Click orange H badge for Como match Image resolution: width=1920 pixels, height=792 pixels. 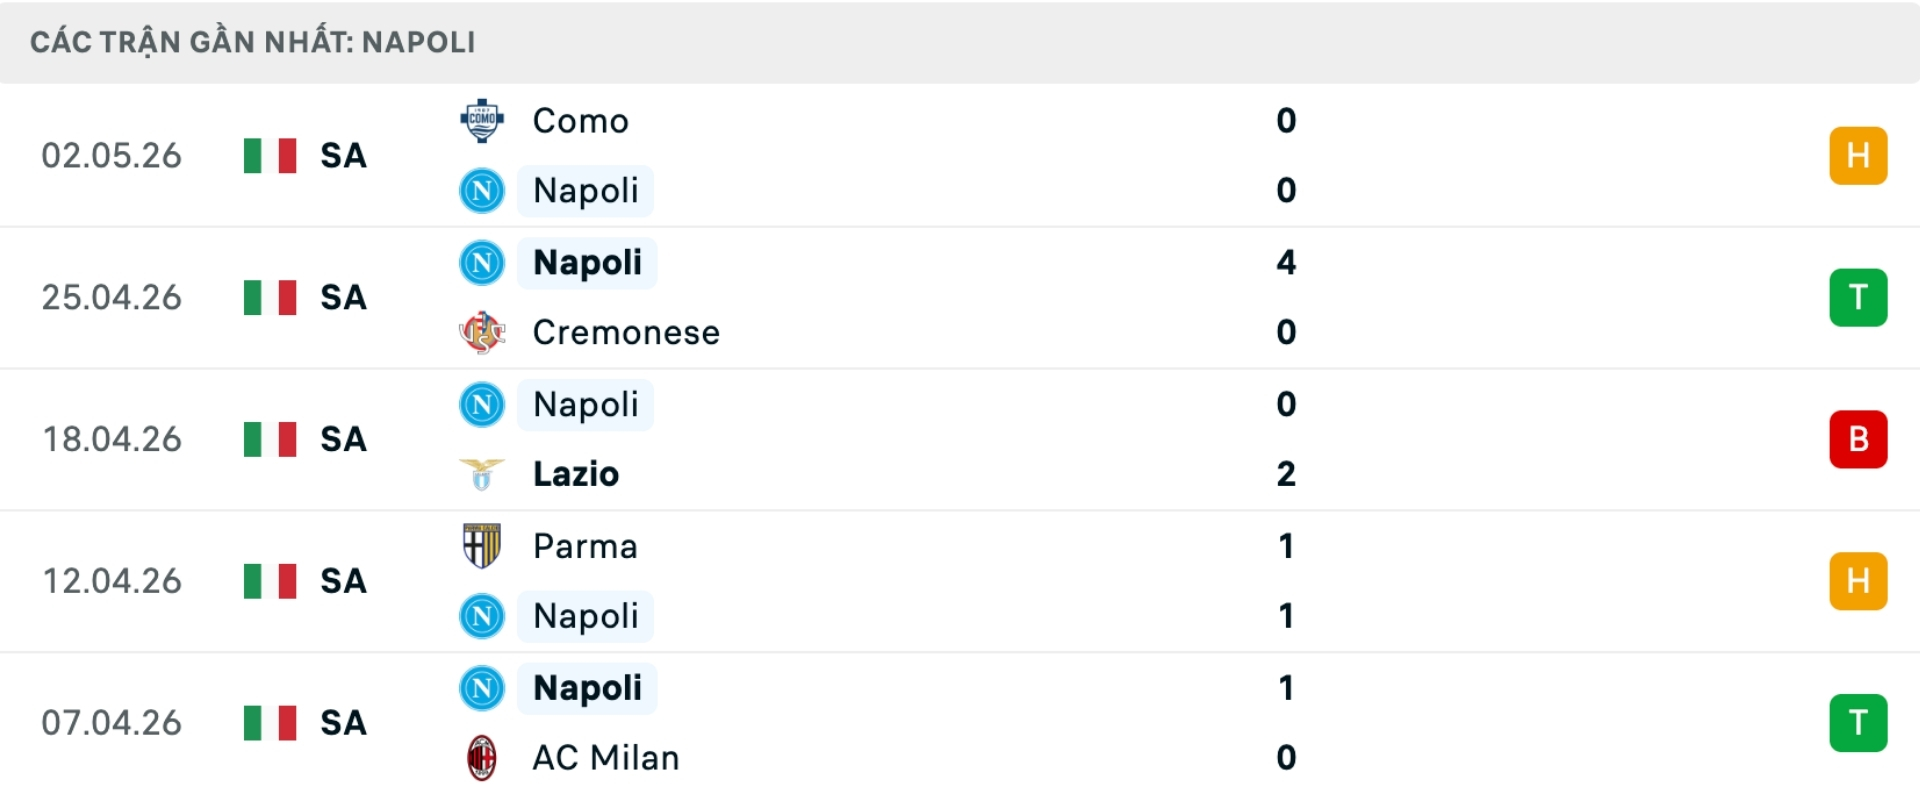pyautogui.click(x=1858, y=156)
